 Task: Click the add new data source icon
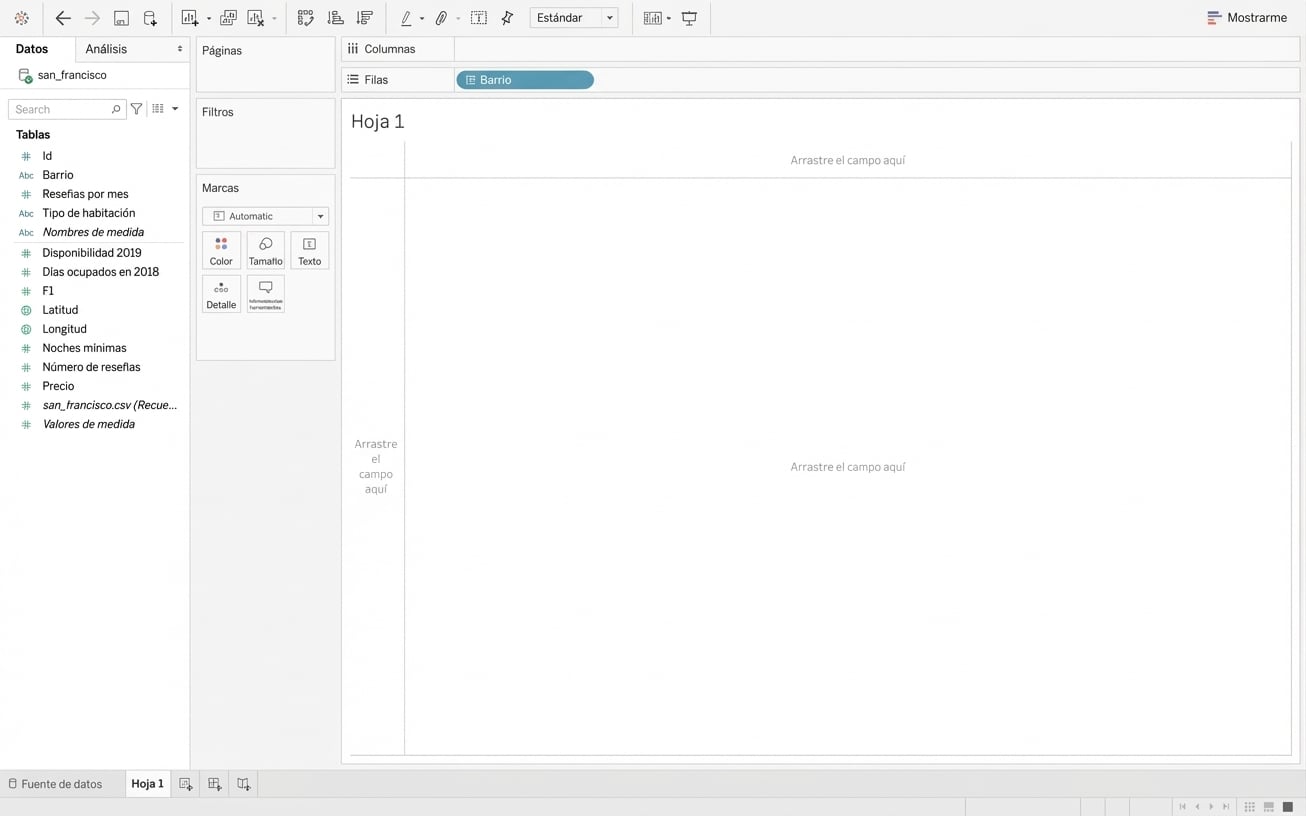point(150,18)
